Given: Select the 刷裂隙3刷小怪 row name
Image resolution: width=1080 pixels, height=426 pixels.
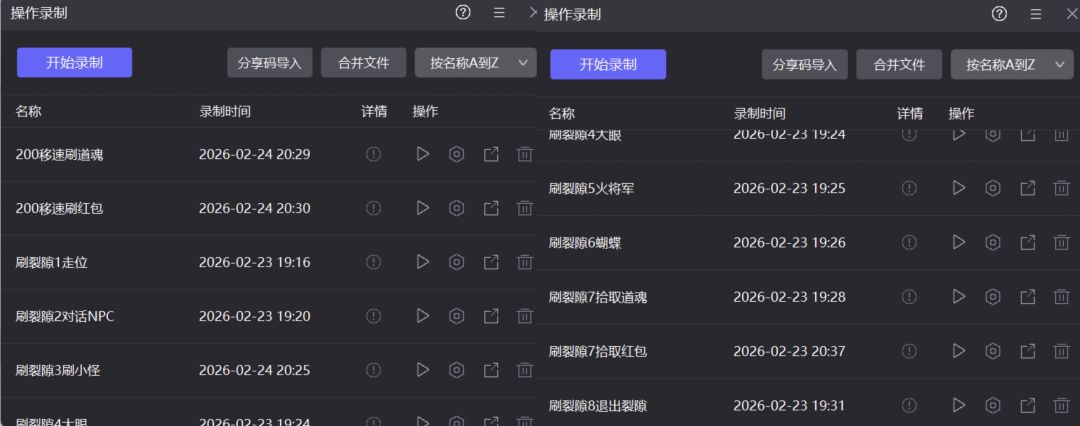Looking at the screenshot, I should pos(58,370).
